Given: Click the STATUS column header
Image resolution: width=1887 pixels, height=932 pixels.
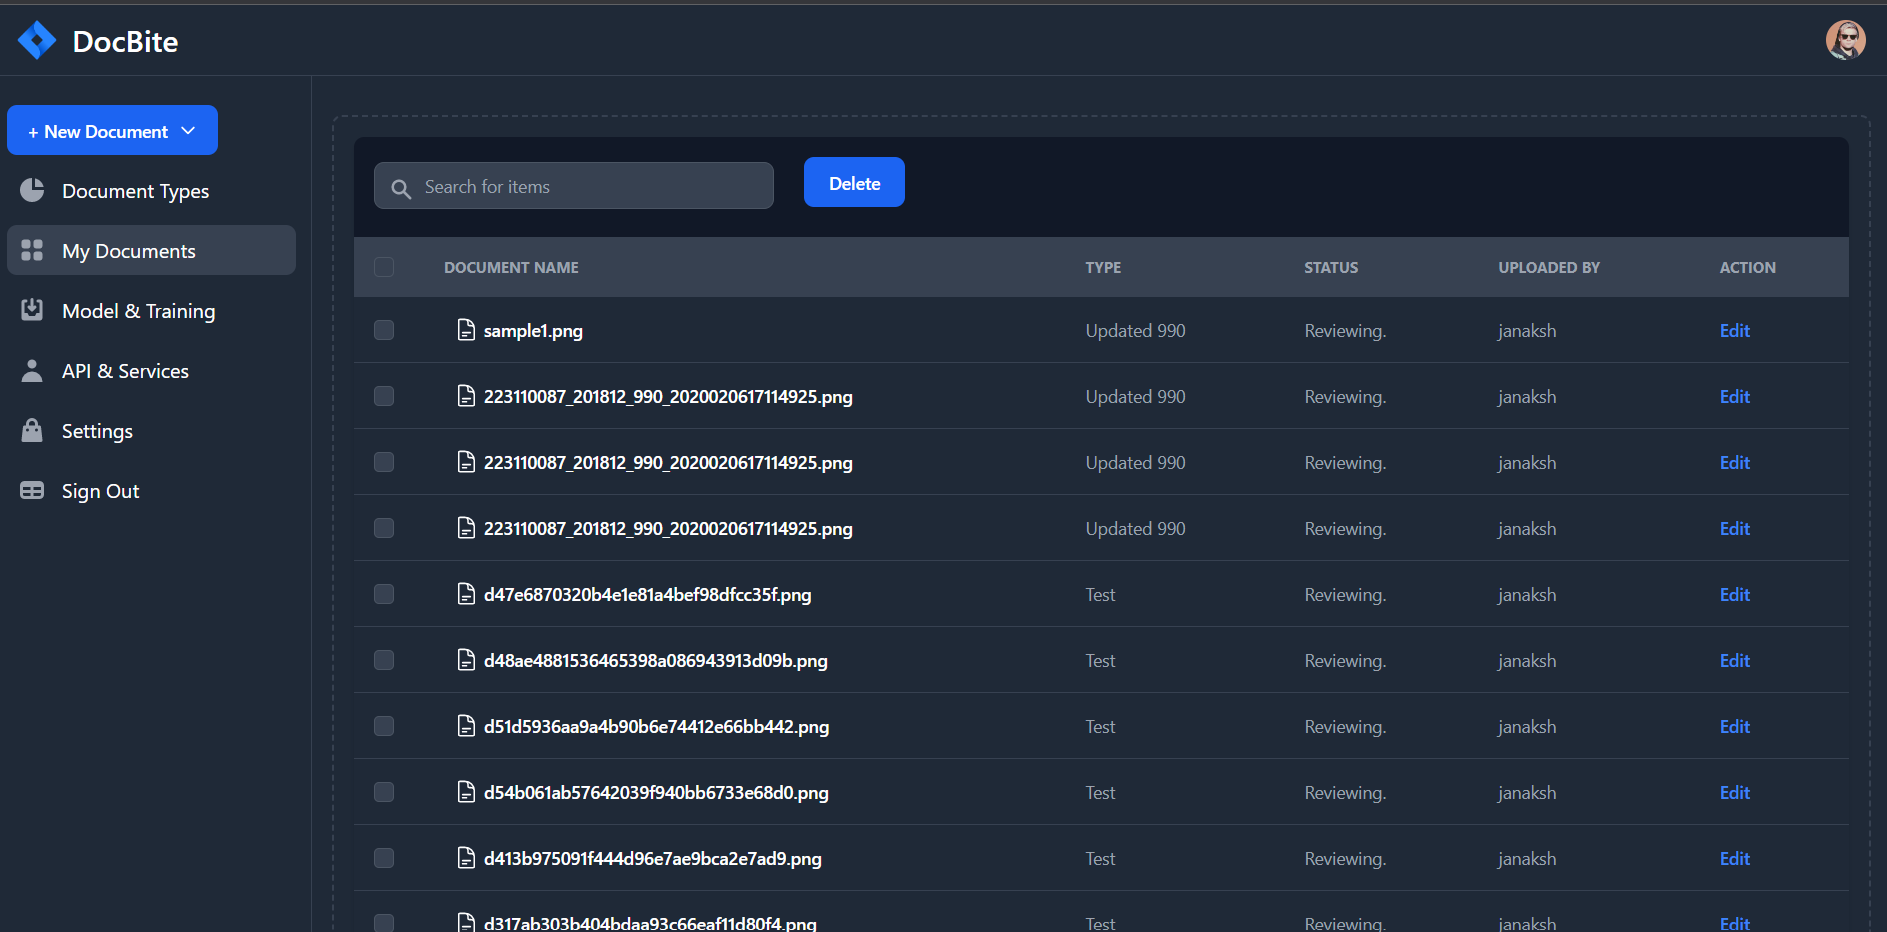Looking at the screenshot, I should 1331,267.
